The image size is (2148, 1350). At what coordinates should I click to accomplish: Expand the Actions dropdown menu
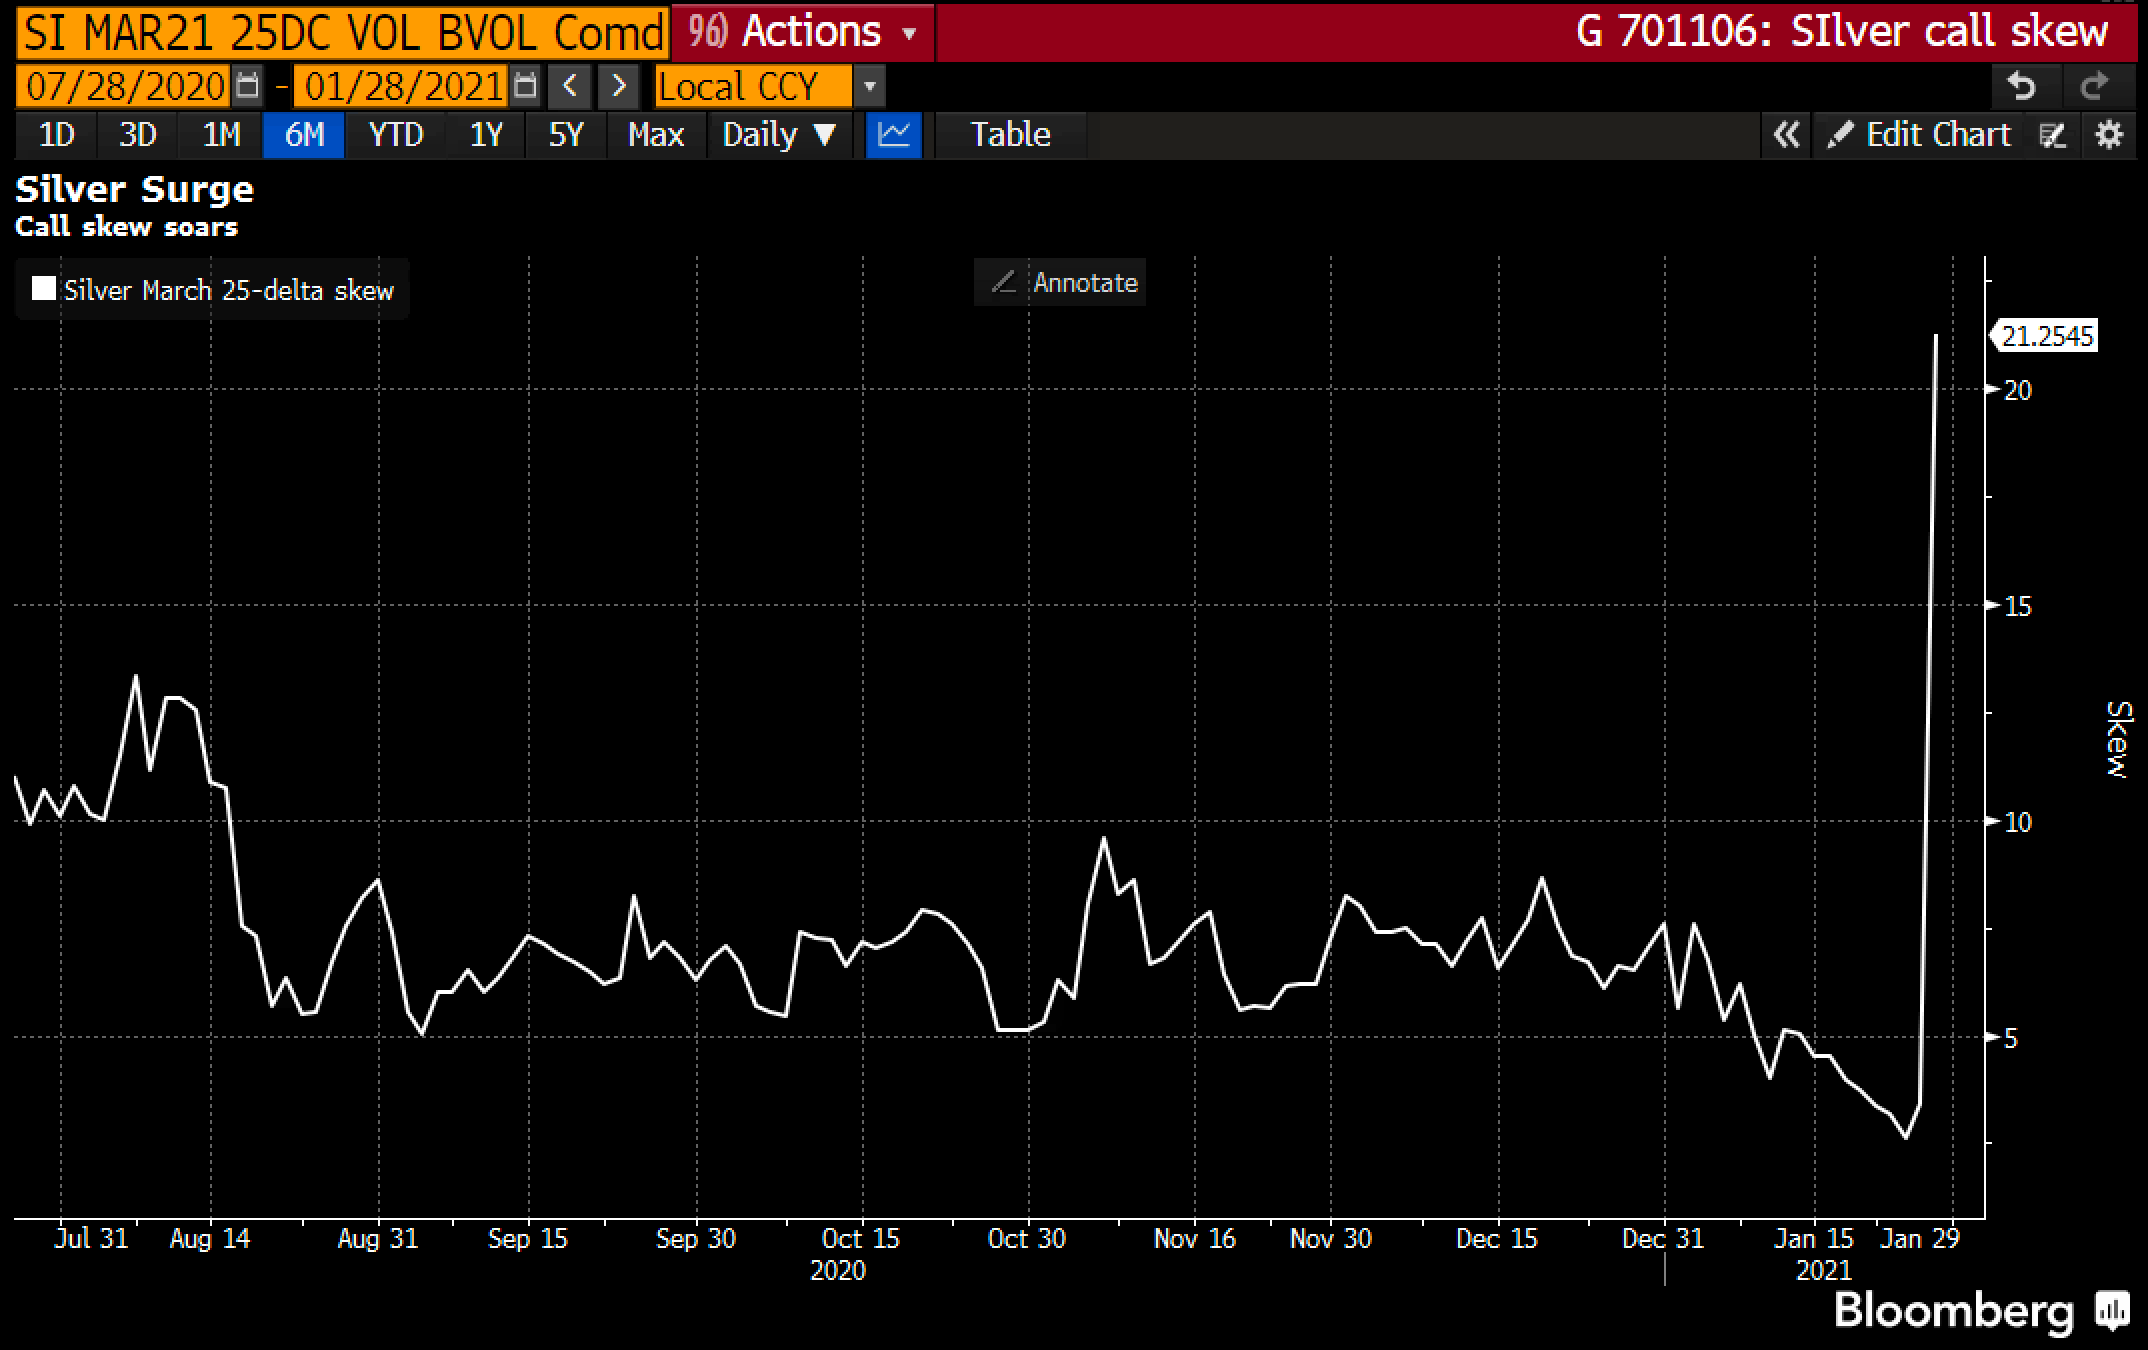pyautogui.click(x=803, y=32)
